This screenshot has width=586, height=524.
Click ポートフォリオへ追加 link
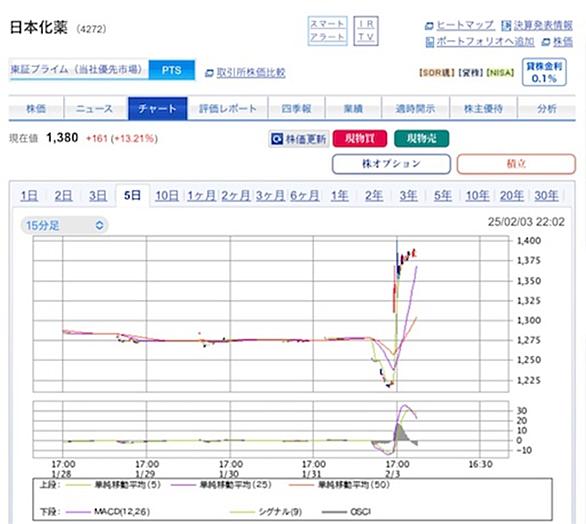tap(485, 41)
